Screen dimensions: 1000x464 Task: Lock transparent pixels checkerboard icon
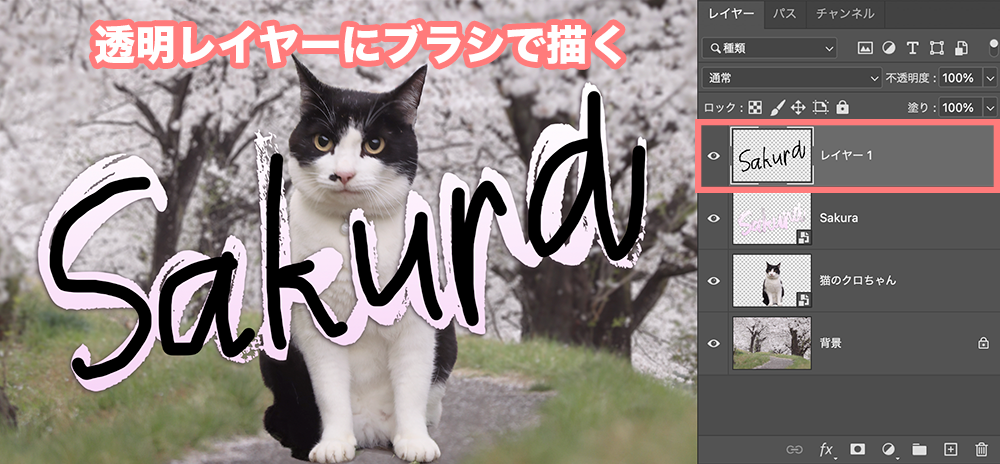[755, 107]
